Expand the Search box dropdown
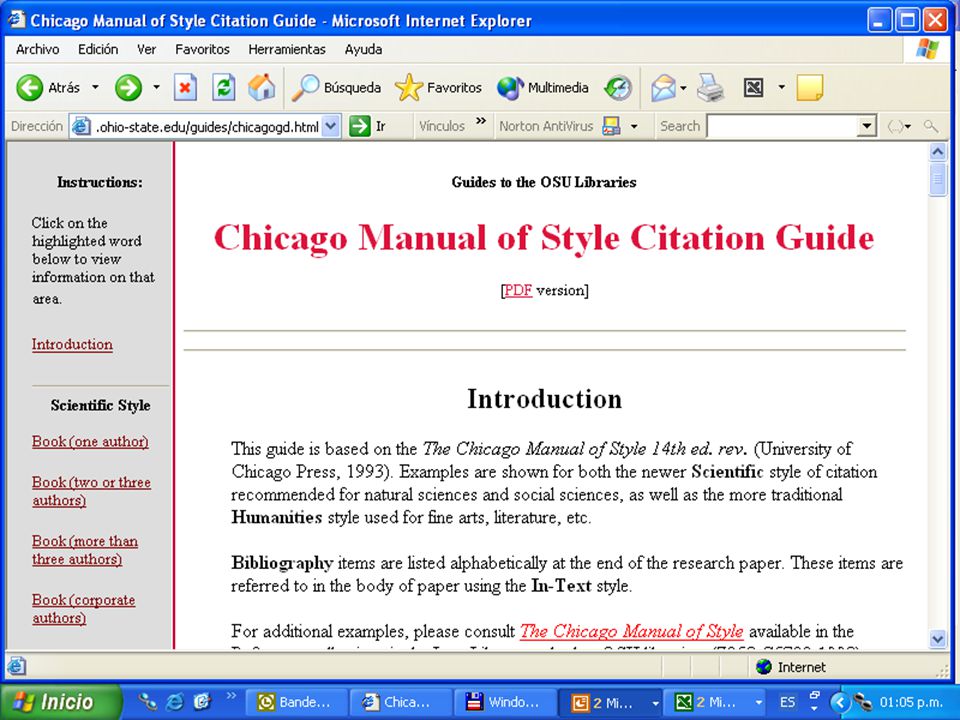 point(866,127)
